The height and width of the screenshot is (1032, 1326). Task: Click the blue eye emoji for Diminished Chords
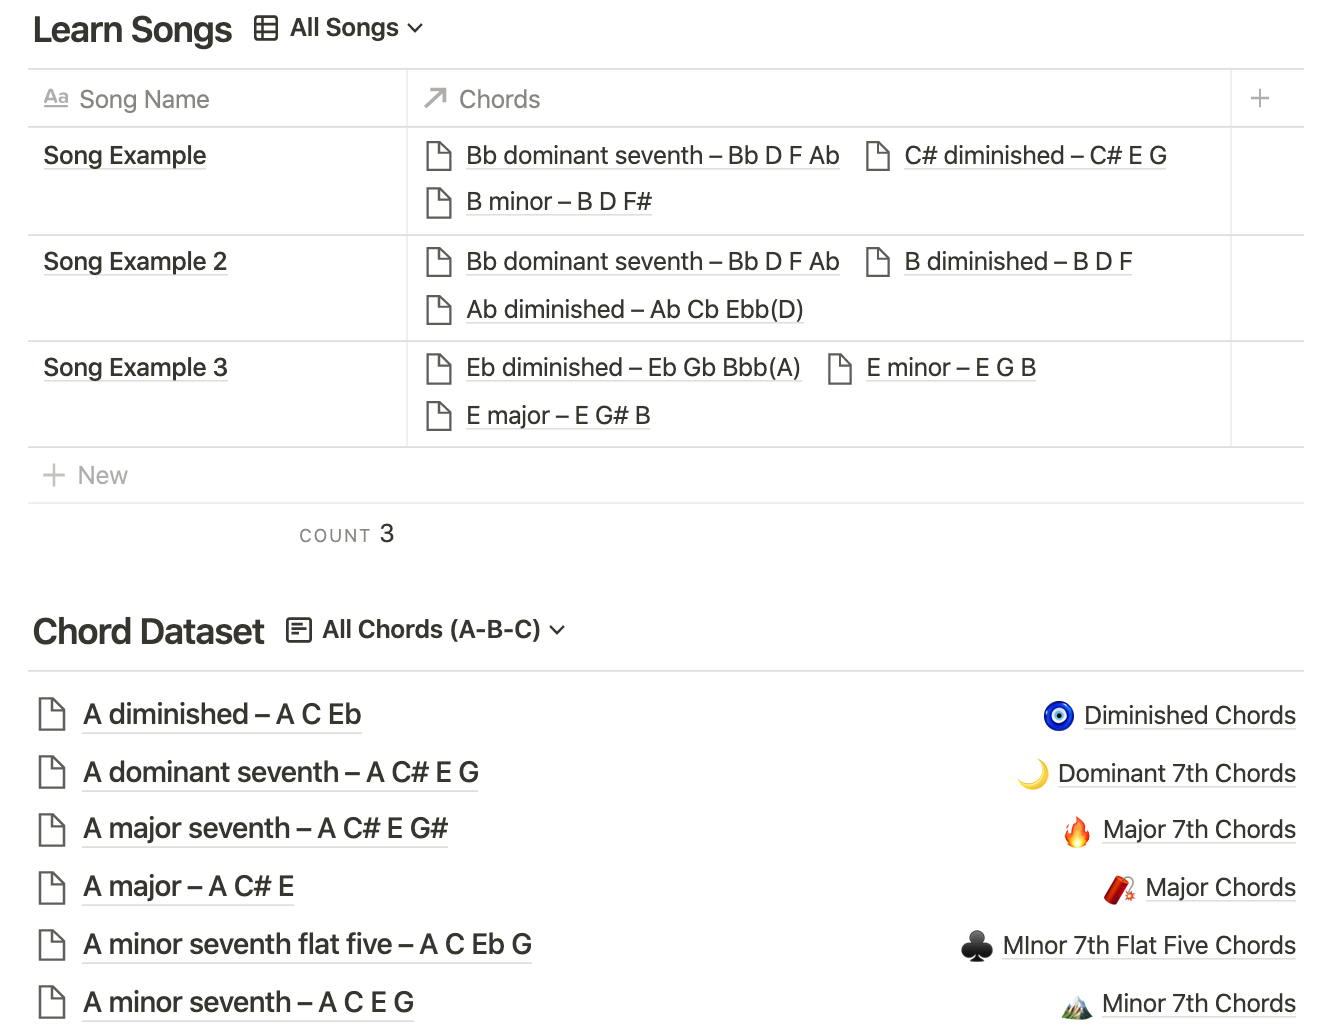(1058, 715)
